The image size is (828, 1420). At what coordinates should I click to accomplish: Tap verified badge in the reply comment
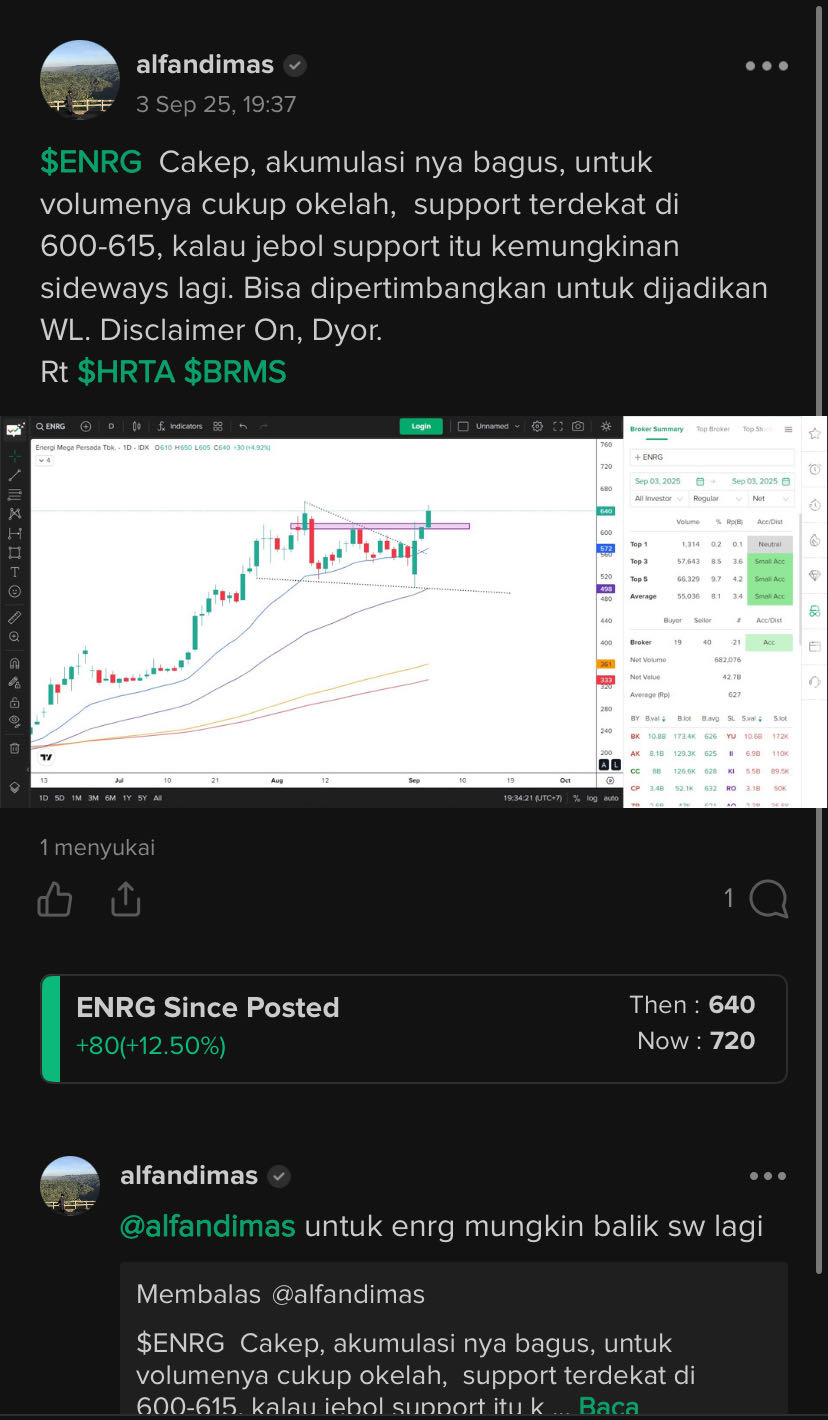[279, 1176]
